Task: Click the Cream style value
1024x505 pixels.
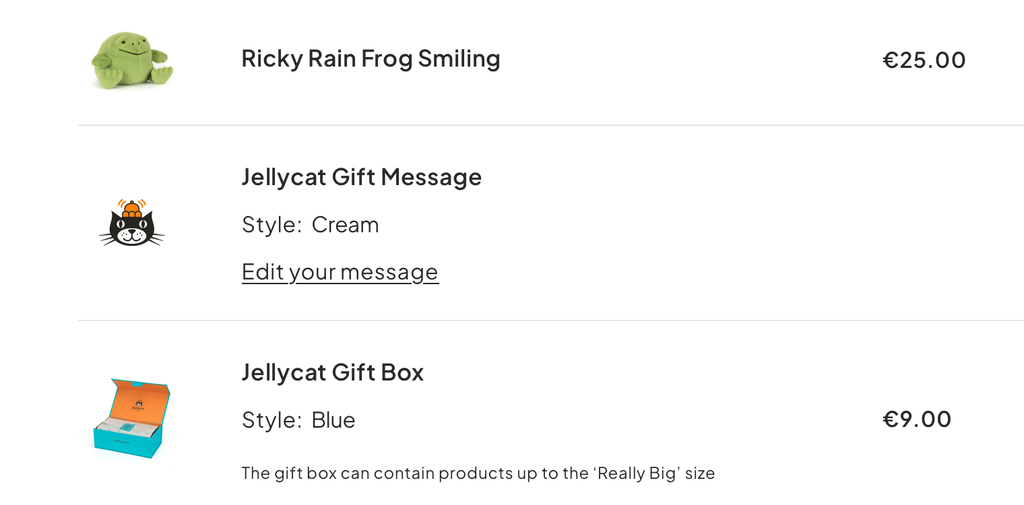Action: 345,225
